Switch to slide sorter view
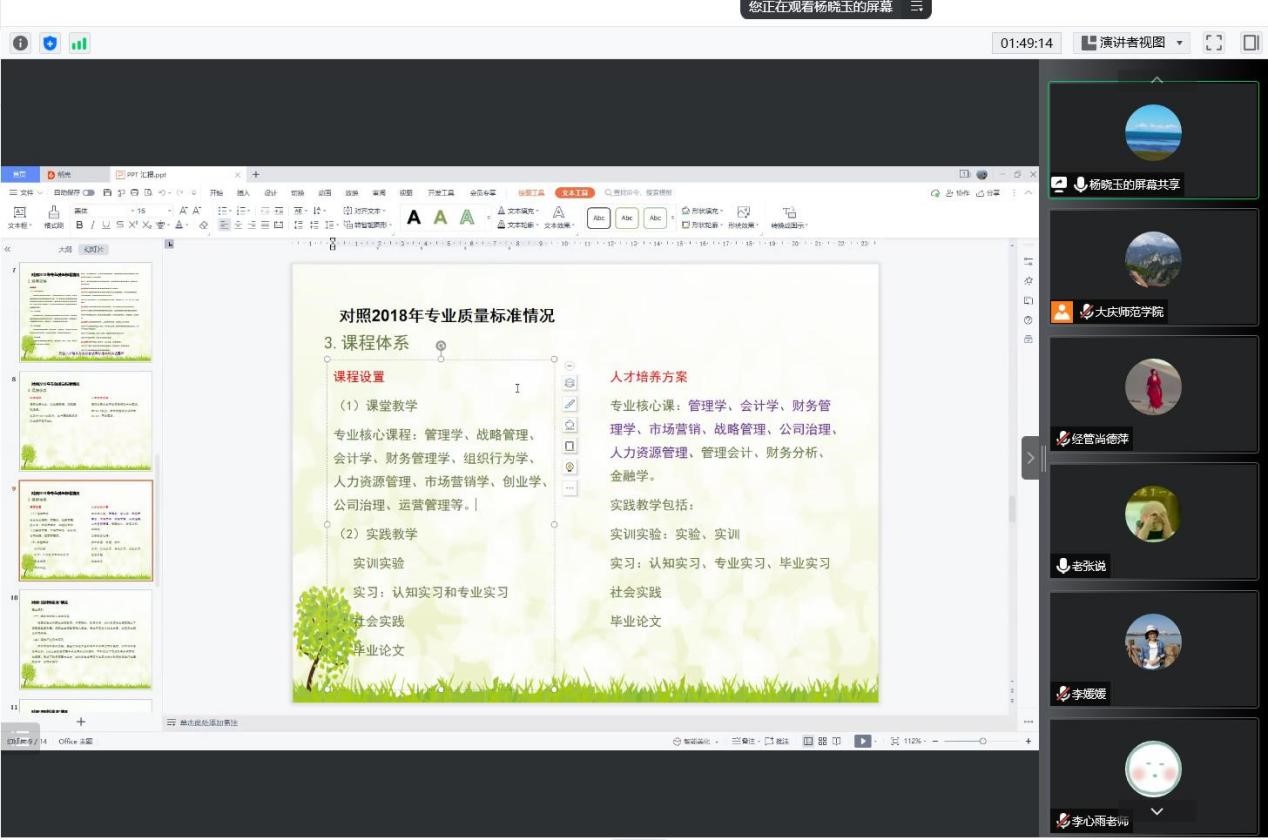1268x840 pixels. (x=822, y=741)
